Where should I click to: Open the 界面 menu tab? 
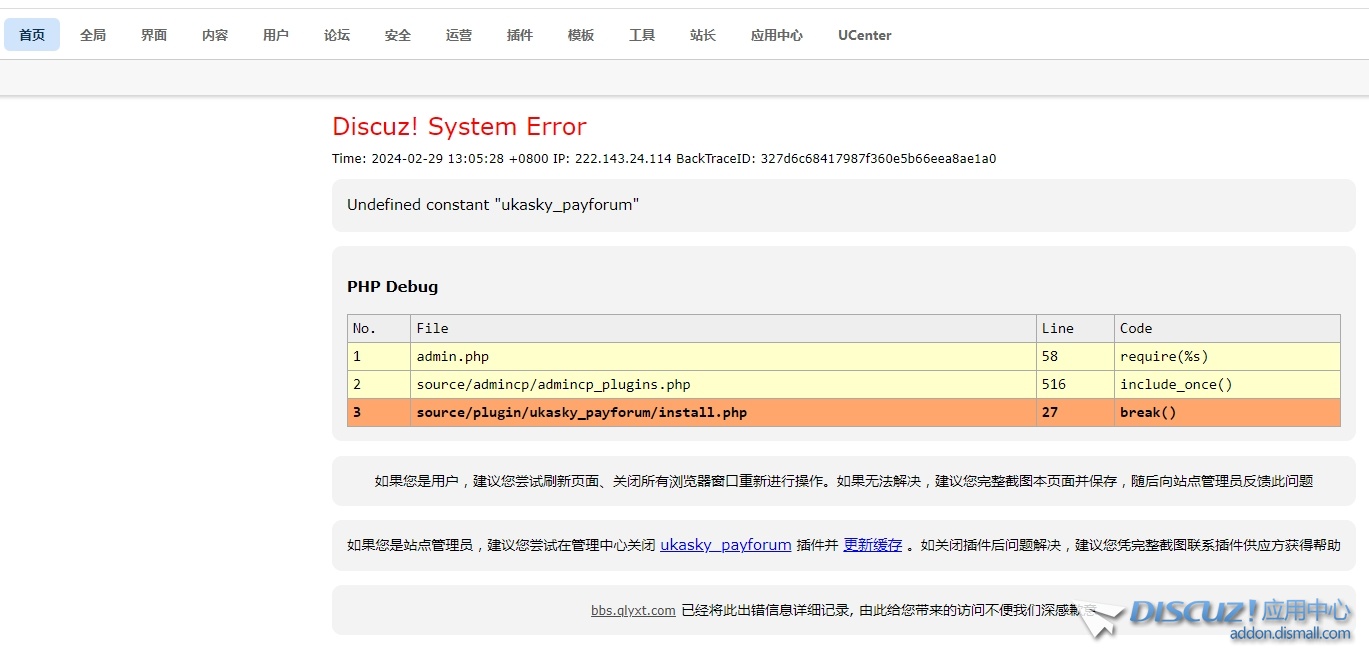(x=154, y=35)
